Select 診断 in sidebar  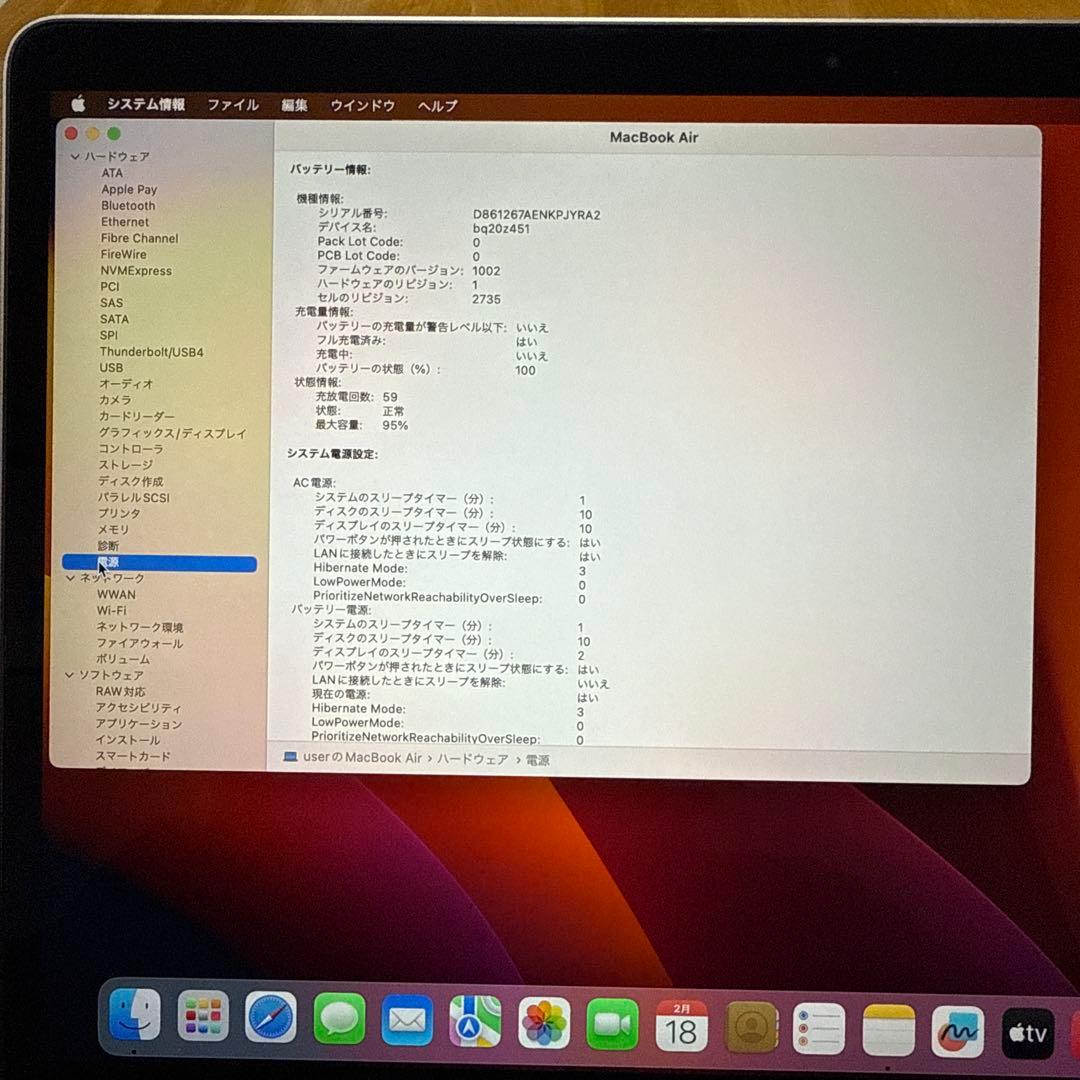[108, 546]
